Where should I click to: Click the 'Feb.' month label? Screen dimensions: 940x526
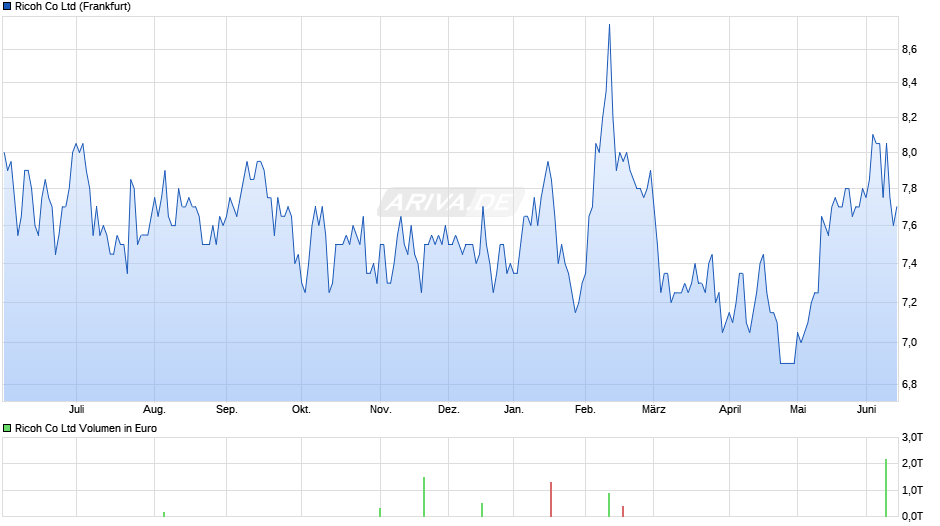[x=585, y=409]
